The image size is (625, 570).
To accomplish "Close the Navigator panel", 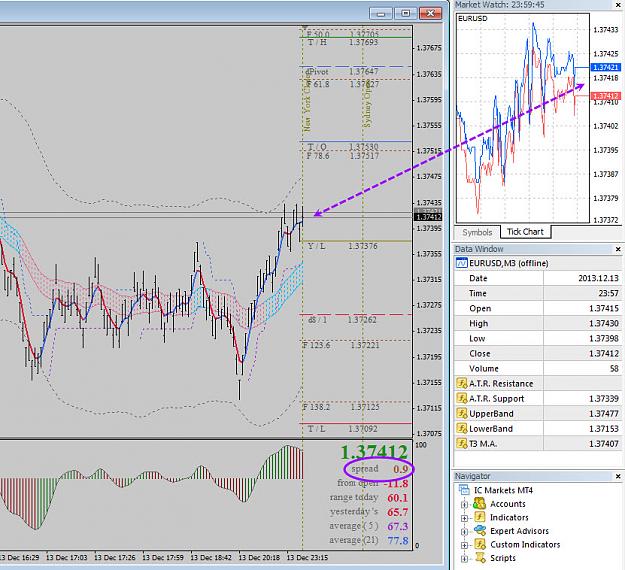I will point(618,476).
